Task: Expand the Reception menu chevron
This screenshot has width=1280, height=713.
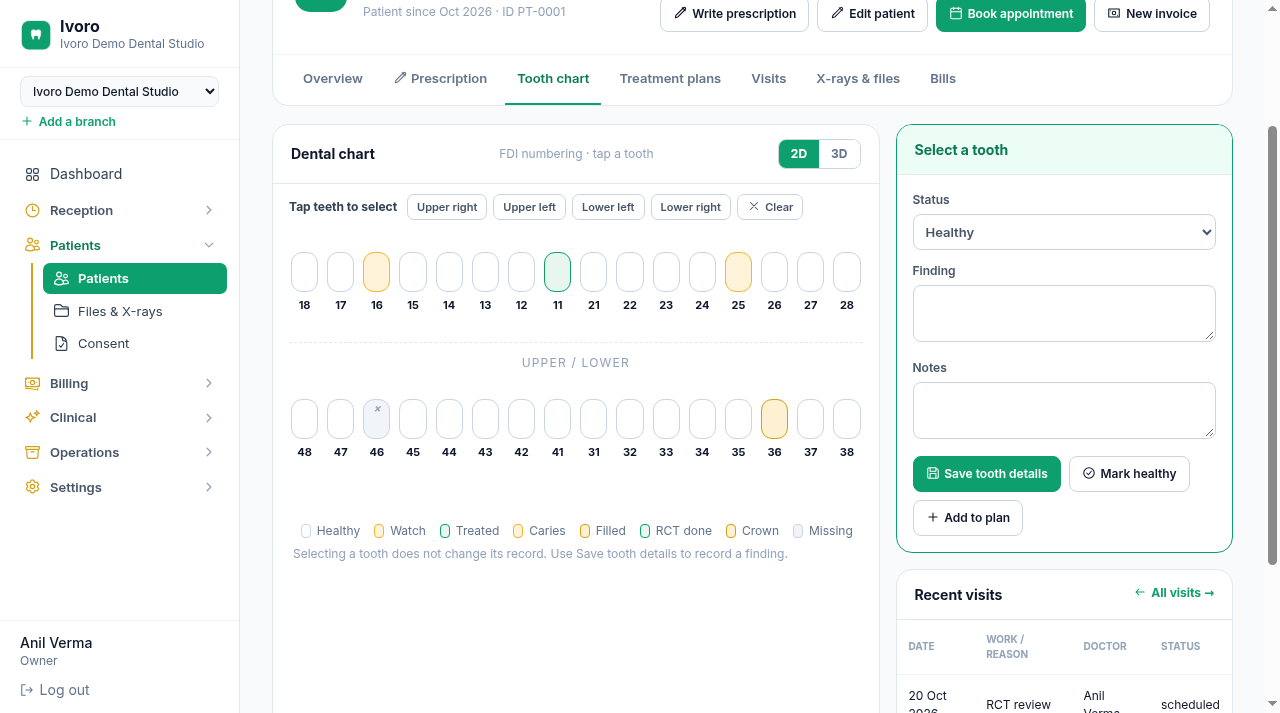Action: tap(209, 210)
